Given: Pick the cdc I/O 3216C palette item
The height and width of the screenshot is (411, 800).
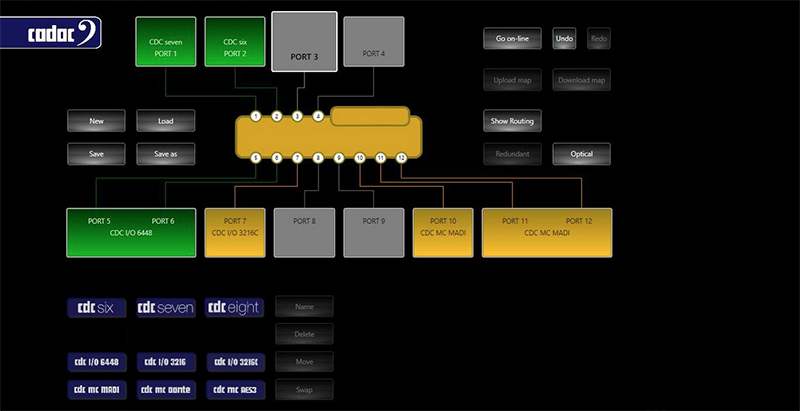Looking at the screenshot, I should click(236, 362).
